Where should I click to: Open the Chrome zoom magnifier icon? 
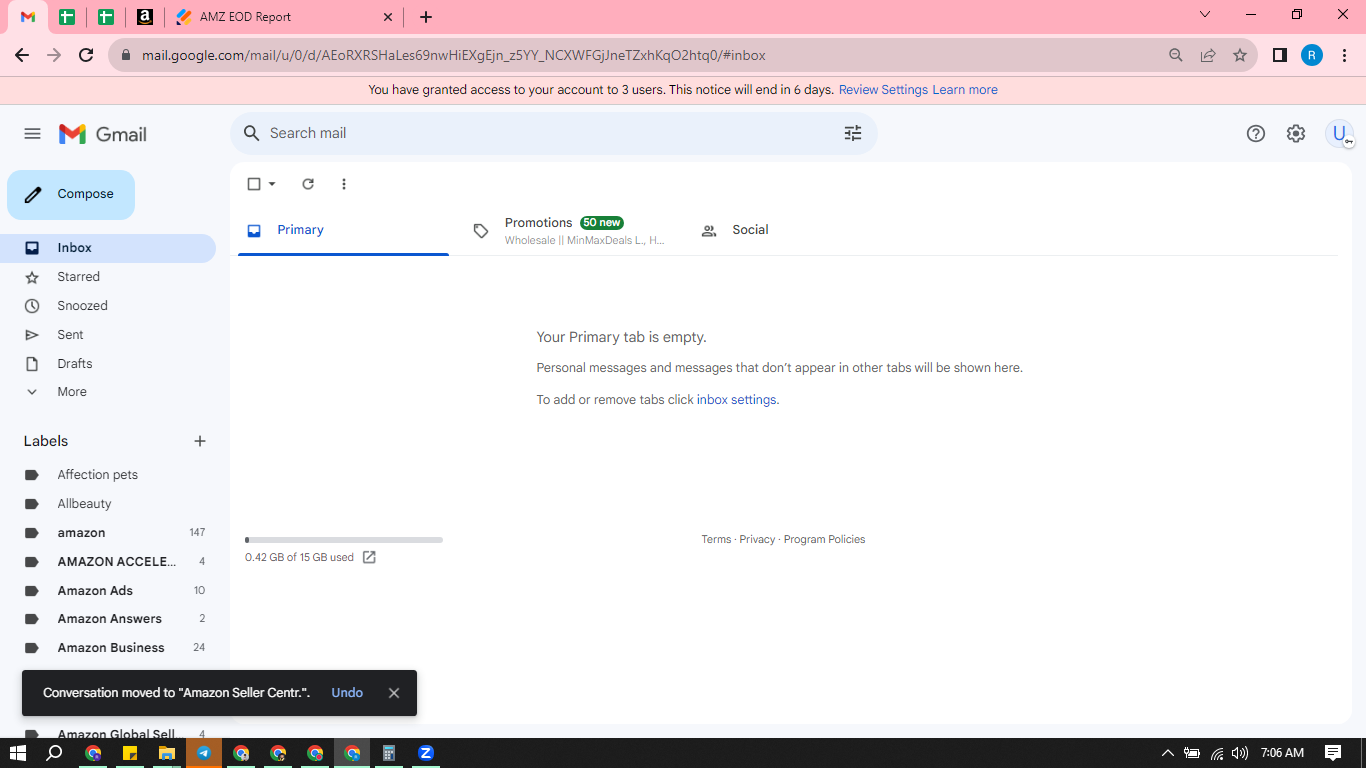pos(1176,55)
